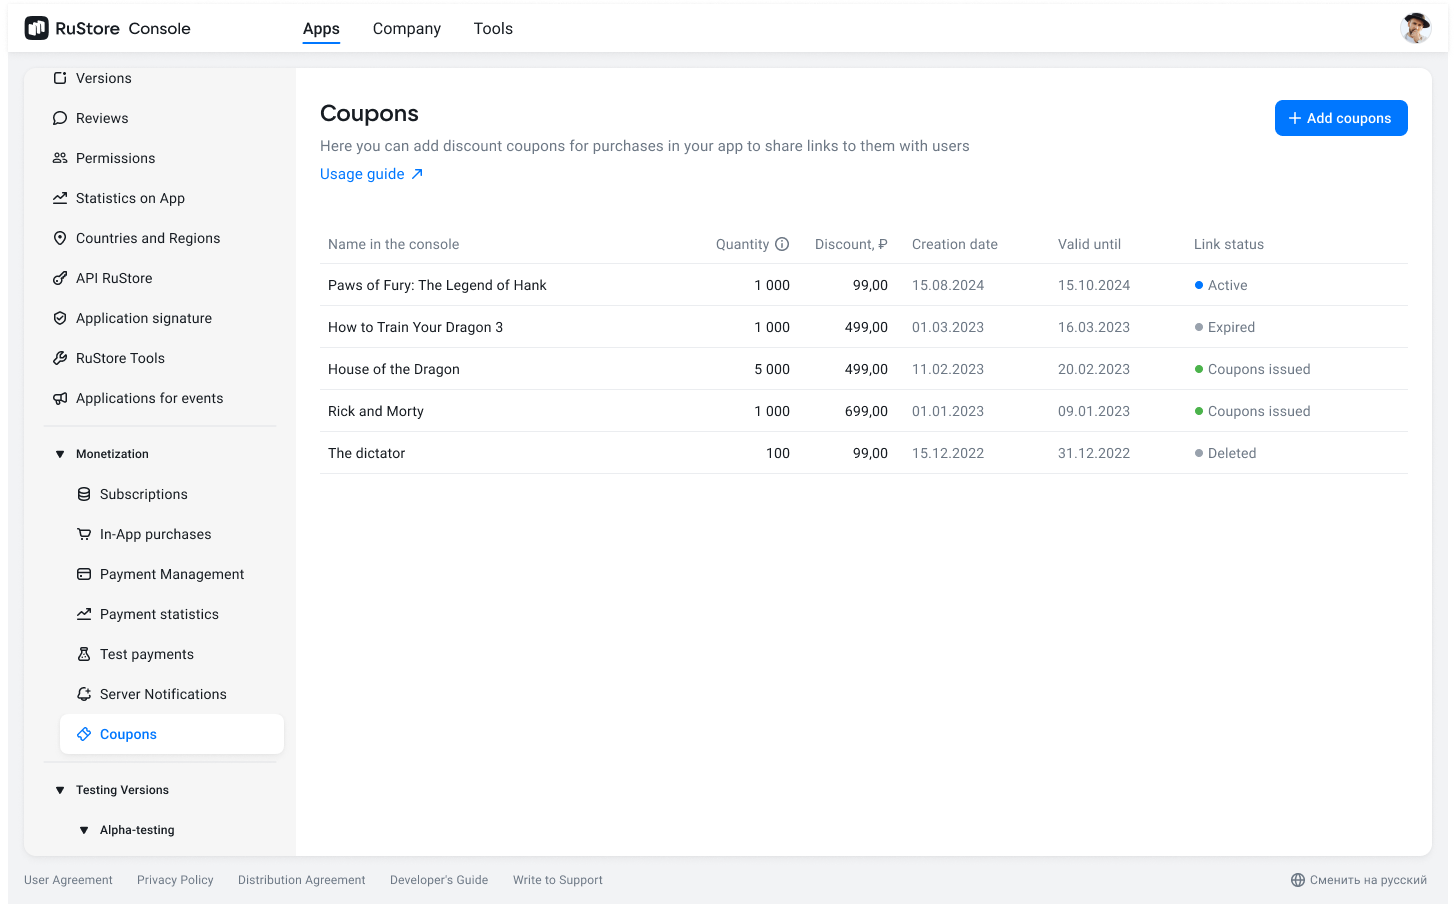Viewport: 1456px width, 904px height.
Task: Open the Developer's Guide footer link
Action: pyautogui.click(x=439, y=880)
